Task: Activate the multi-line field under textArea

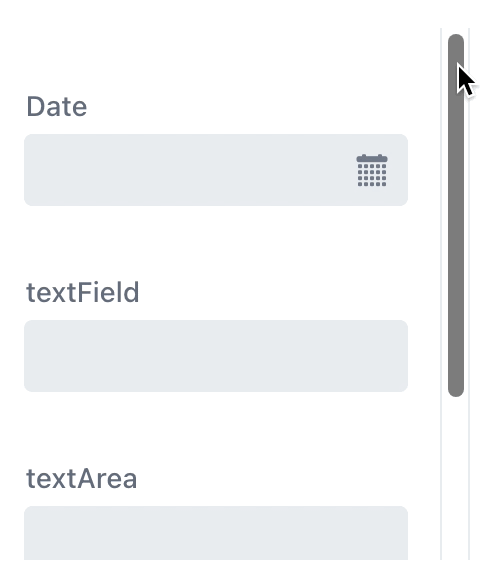Action: (216, 533)
